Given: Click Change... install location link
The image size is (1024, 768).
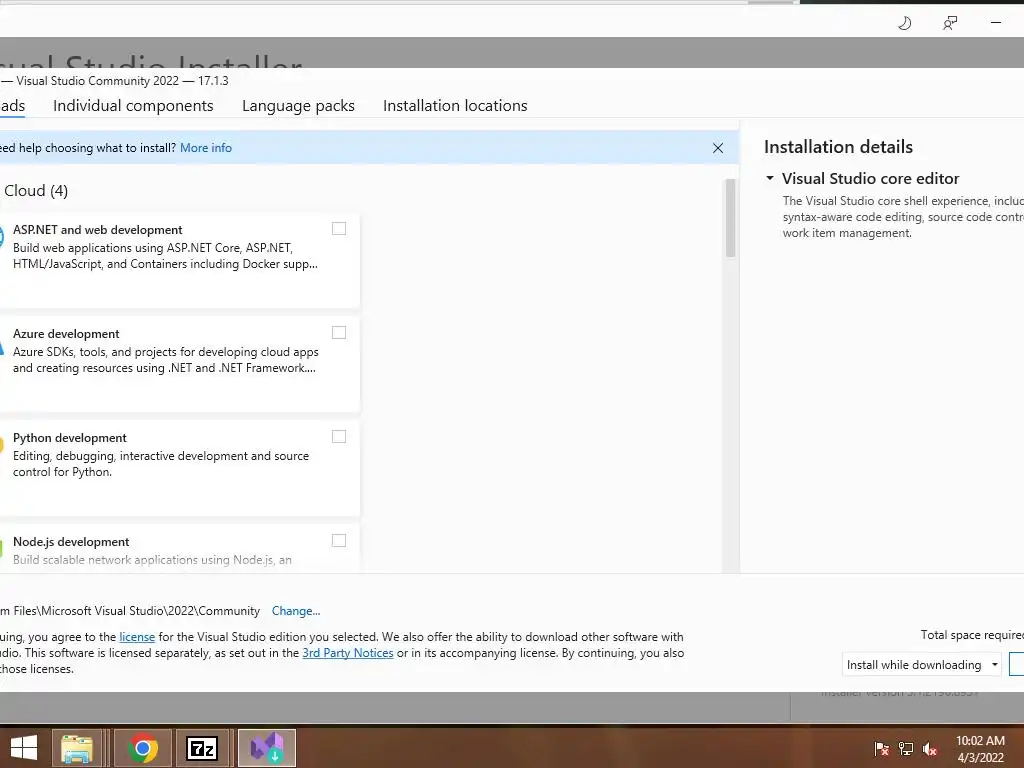Looking at the screenshot, I should point(296,611).
